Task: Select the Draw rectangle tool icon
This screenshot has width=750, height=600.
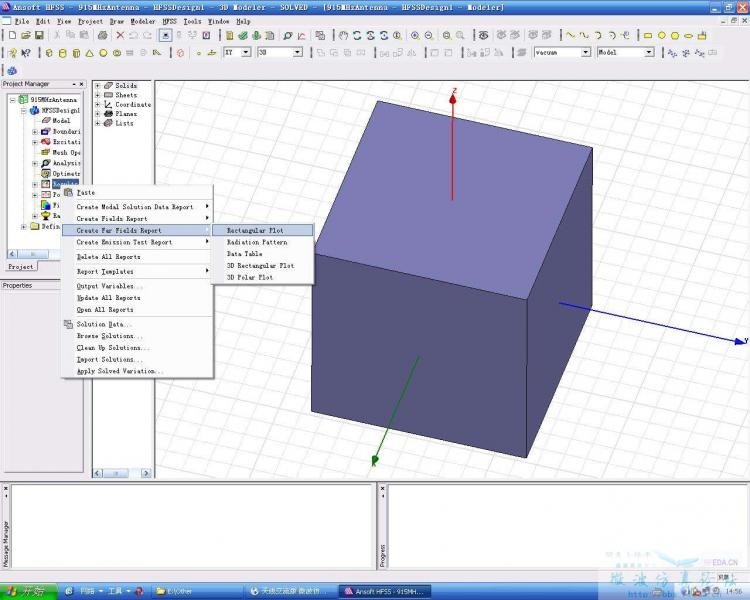Action: point(647,36)
